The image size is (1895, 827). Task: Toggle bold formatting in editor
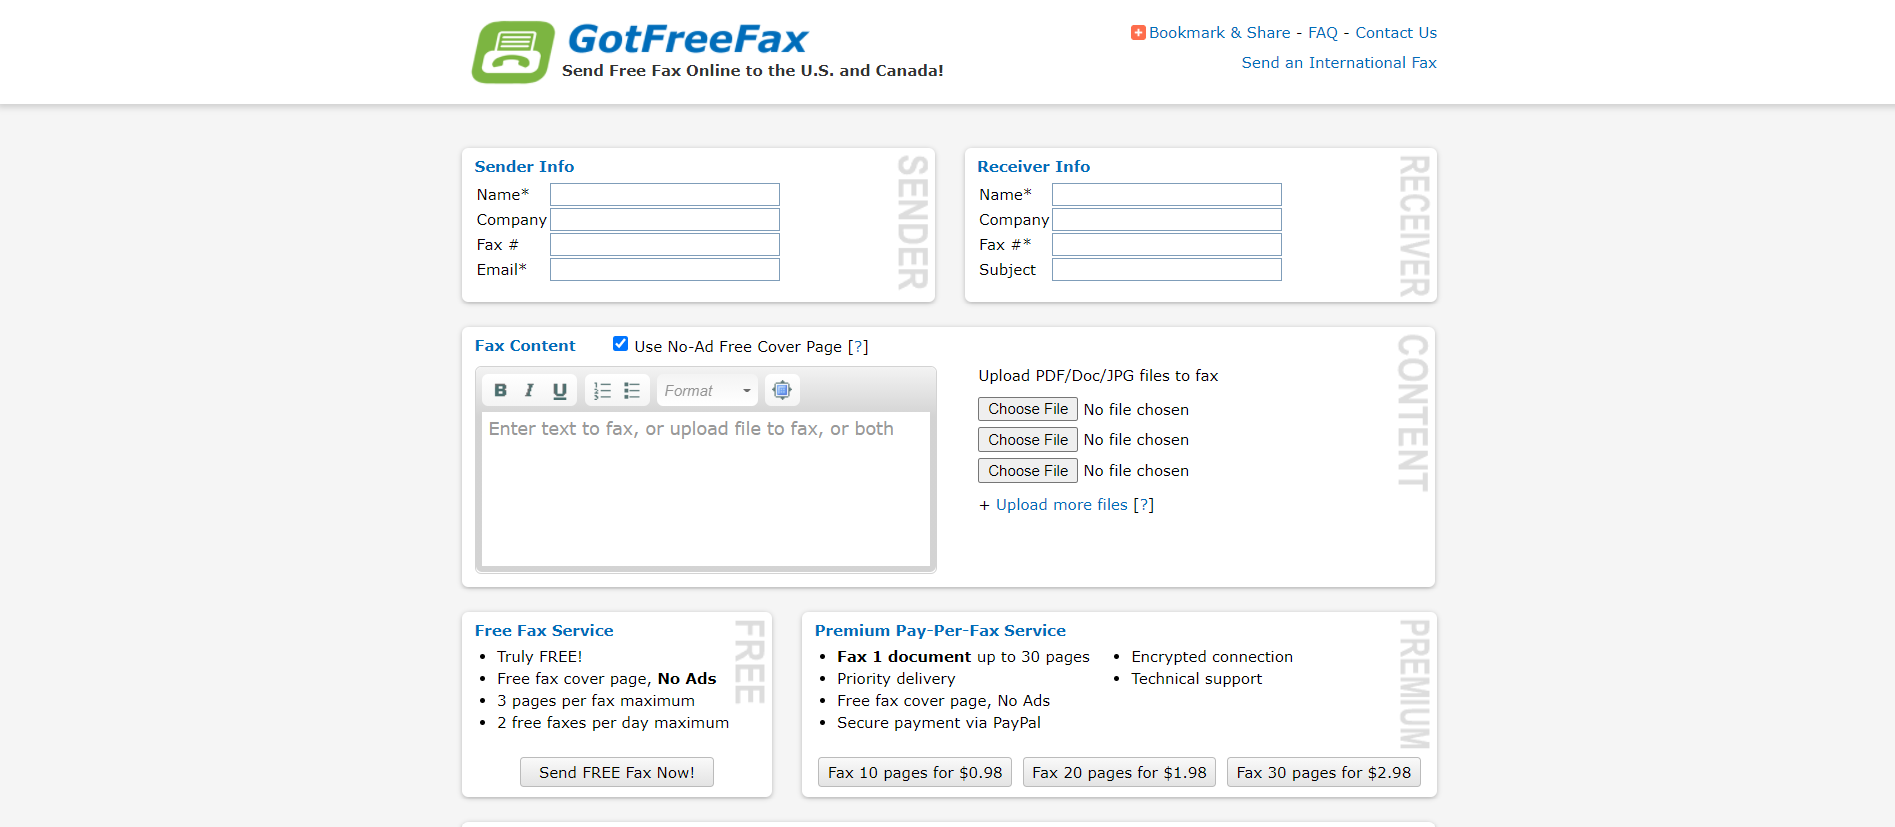tap(500, 391)
